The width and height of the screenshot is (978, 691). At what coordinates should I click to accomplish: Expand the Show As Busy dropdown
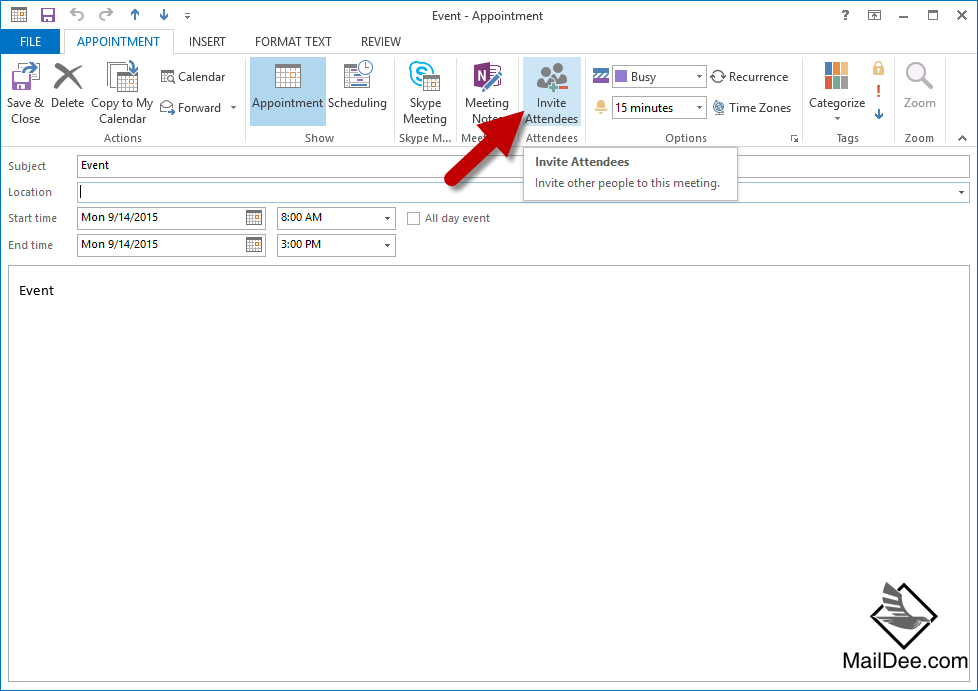[699, 77]
